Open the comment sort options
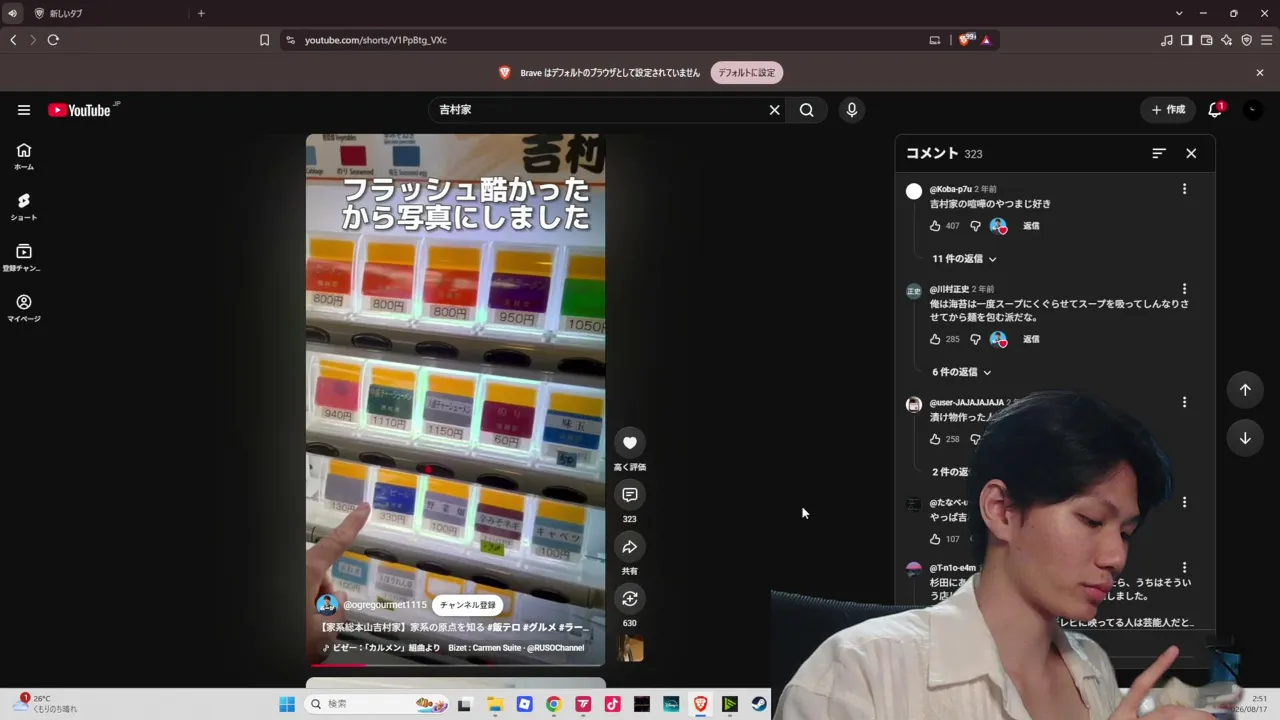This screenshot has width=1280, height=720. coord(1159,153)
